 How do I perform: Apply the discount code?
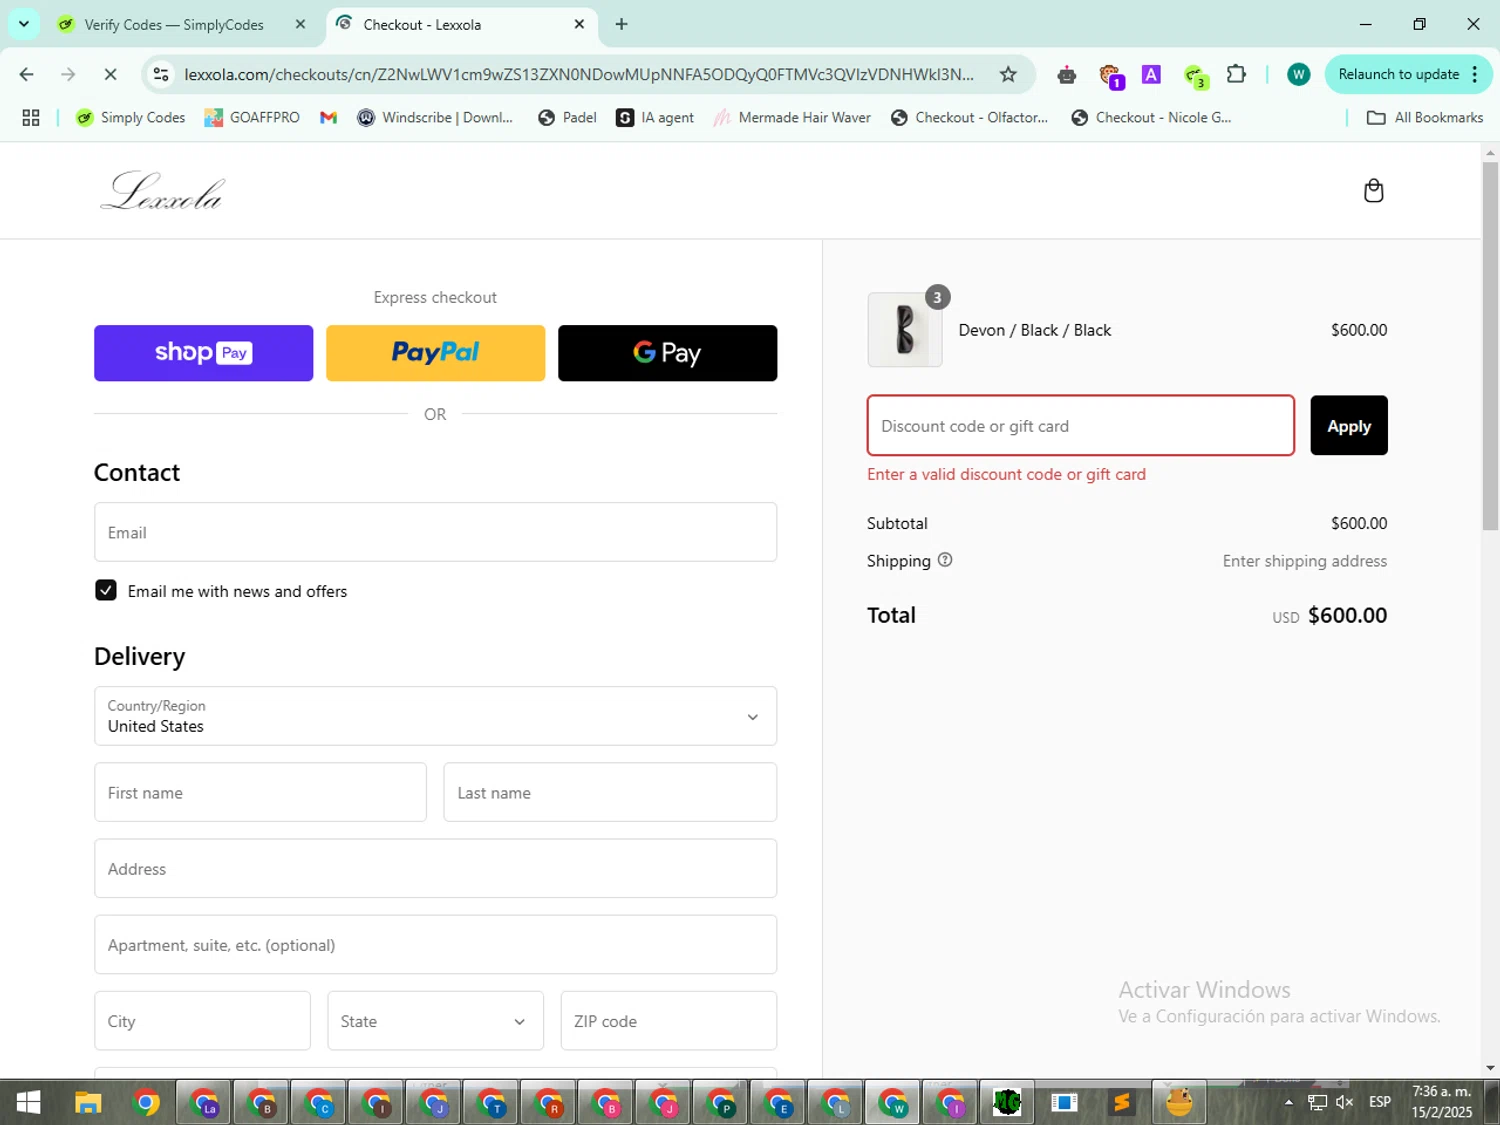pos(1348,425)
